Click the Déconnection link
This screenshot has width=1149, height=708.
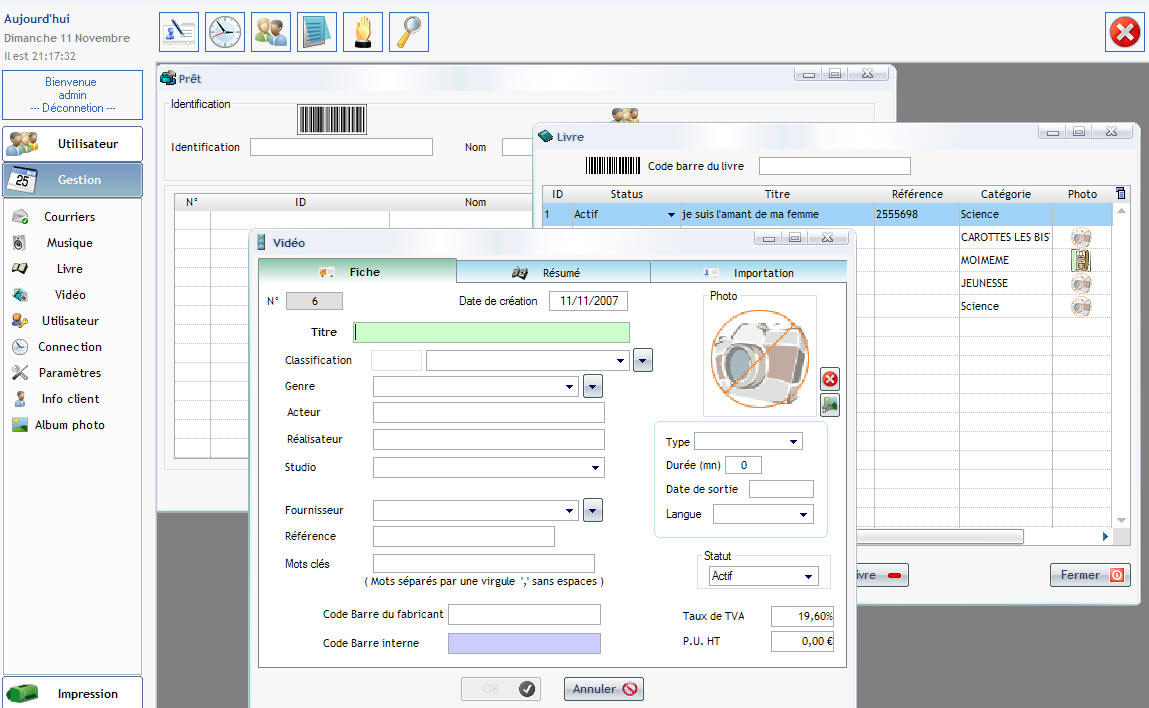click(x=72, y=108)
